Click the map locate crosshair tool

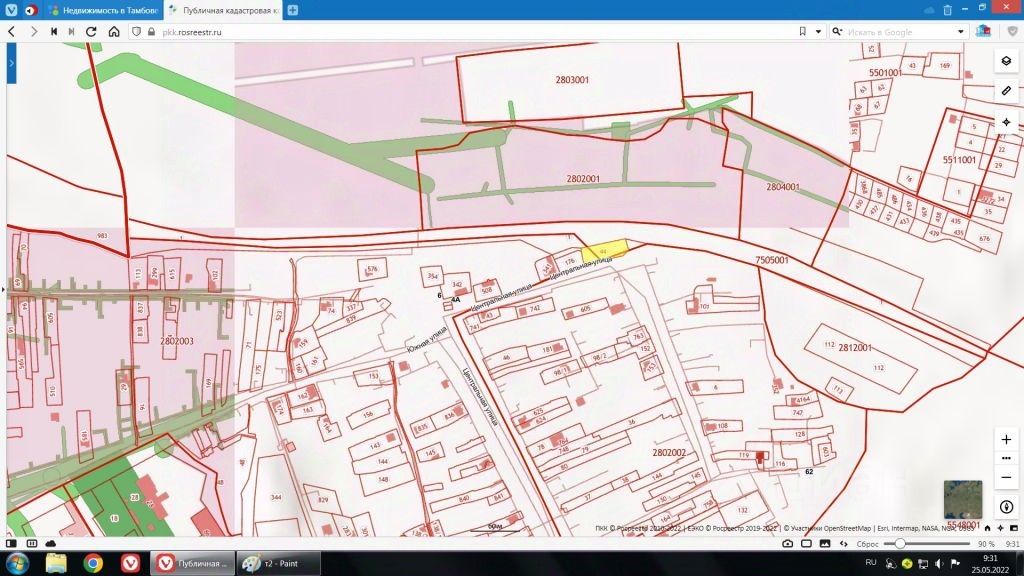1006,122
